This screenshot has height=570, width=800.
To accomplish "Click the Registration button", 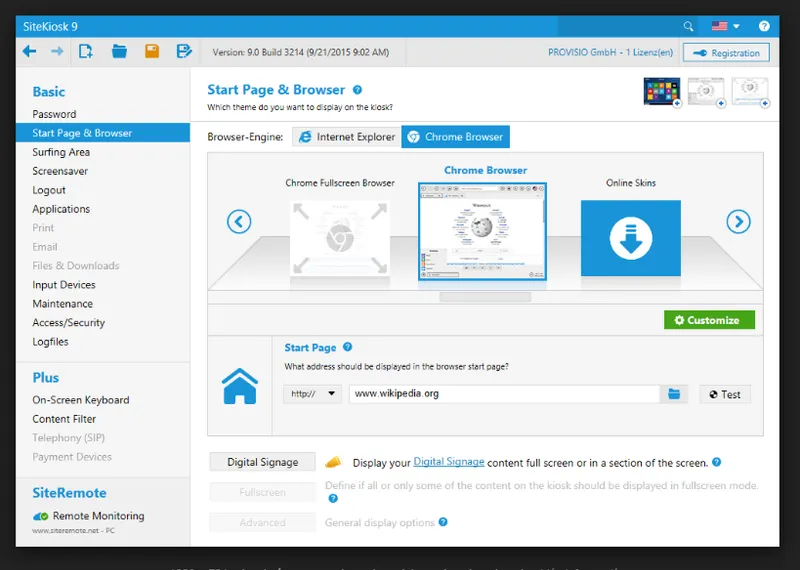I will tap(726, 53).
